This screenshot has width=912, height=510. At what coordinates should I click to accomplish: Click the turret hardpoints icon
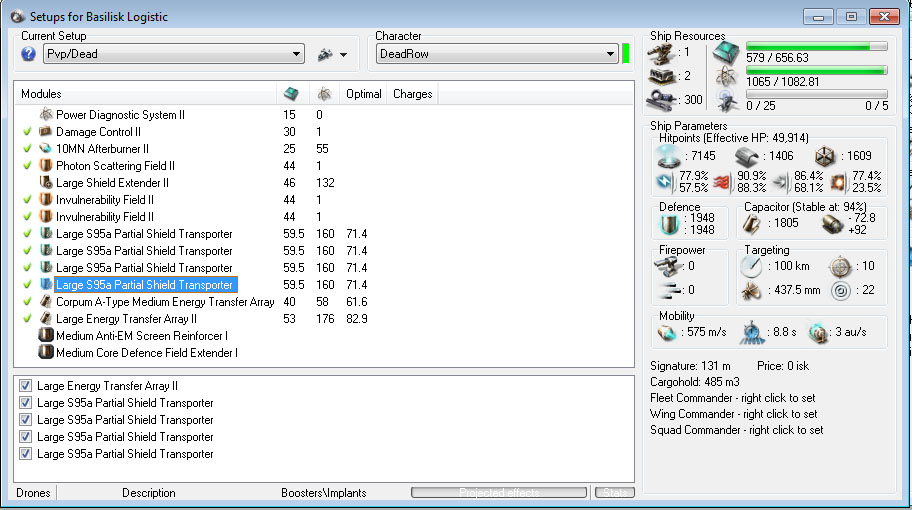[x=661, y=55]
